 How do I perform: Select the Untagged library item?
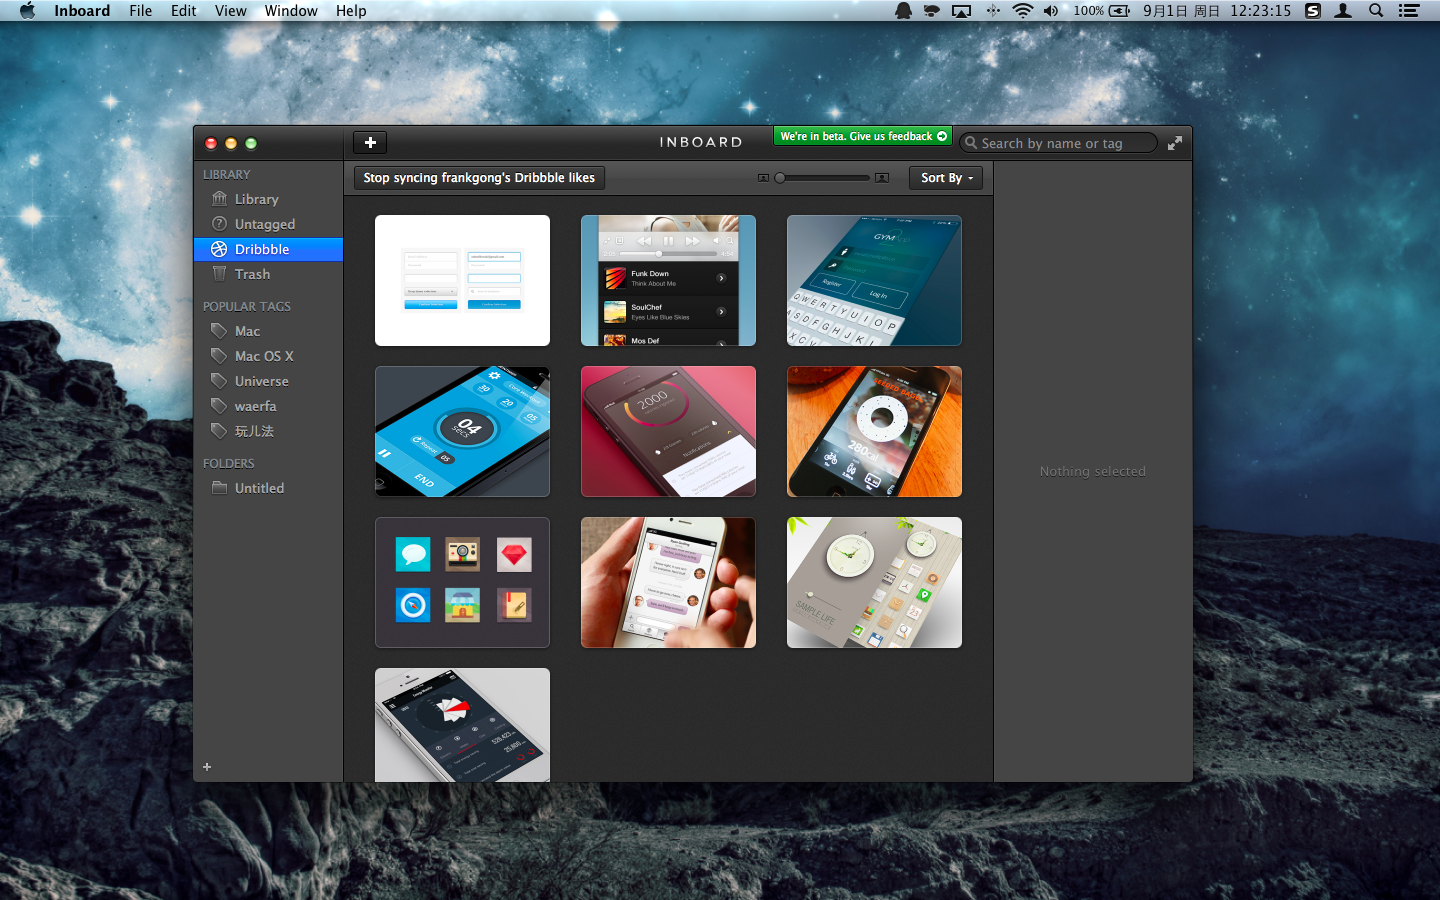264,224
